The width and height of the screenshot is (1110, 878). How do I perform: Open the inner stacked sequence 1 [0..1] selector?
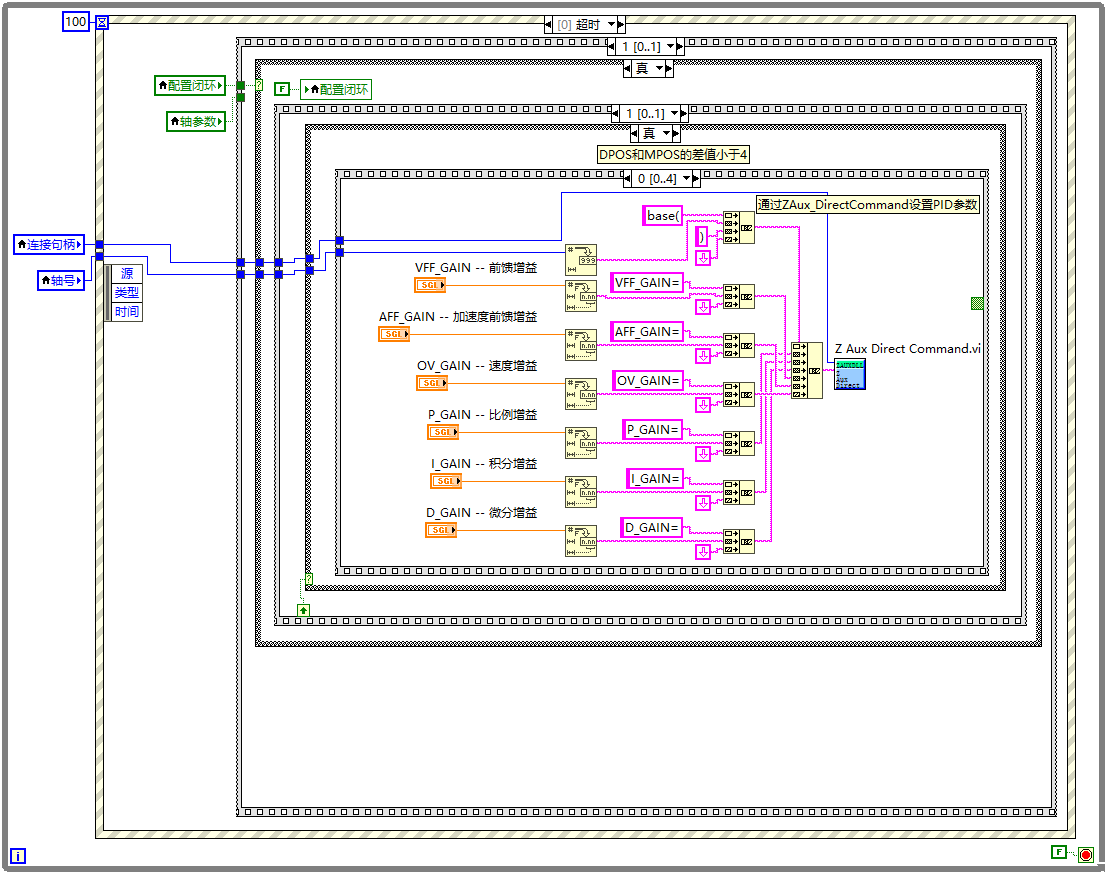tap(674, 113)
